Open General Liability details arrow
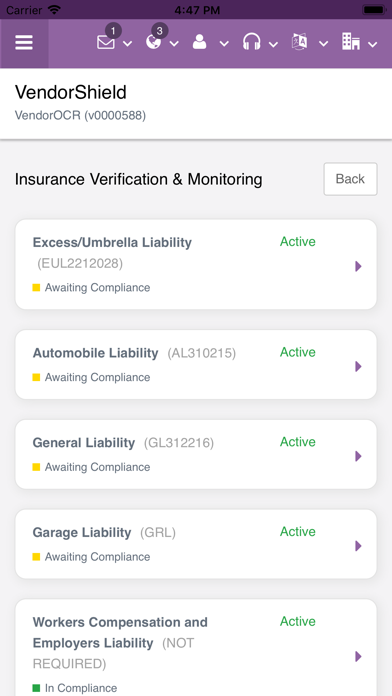 tap(358, 456)
